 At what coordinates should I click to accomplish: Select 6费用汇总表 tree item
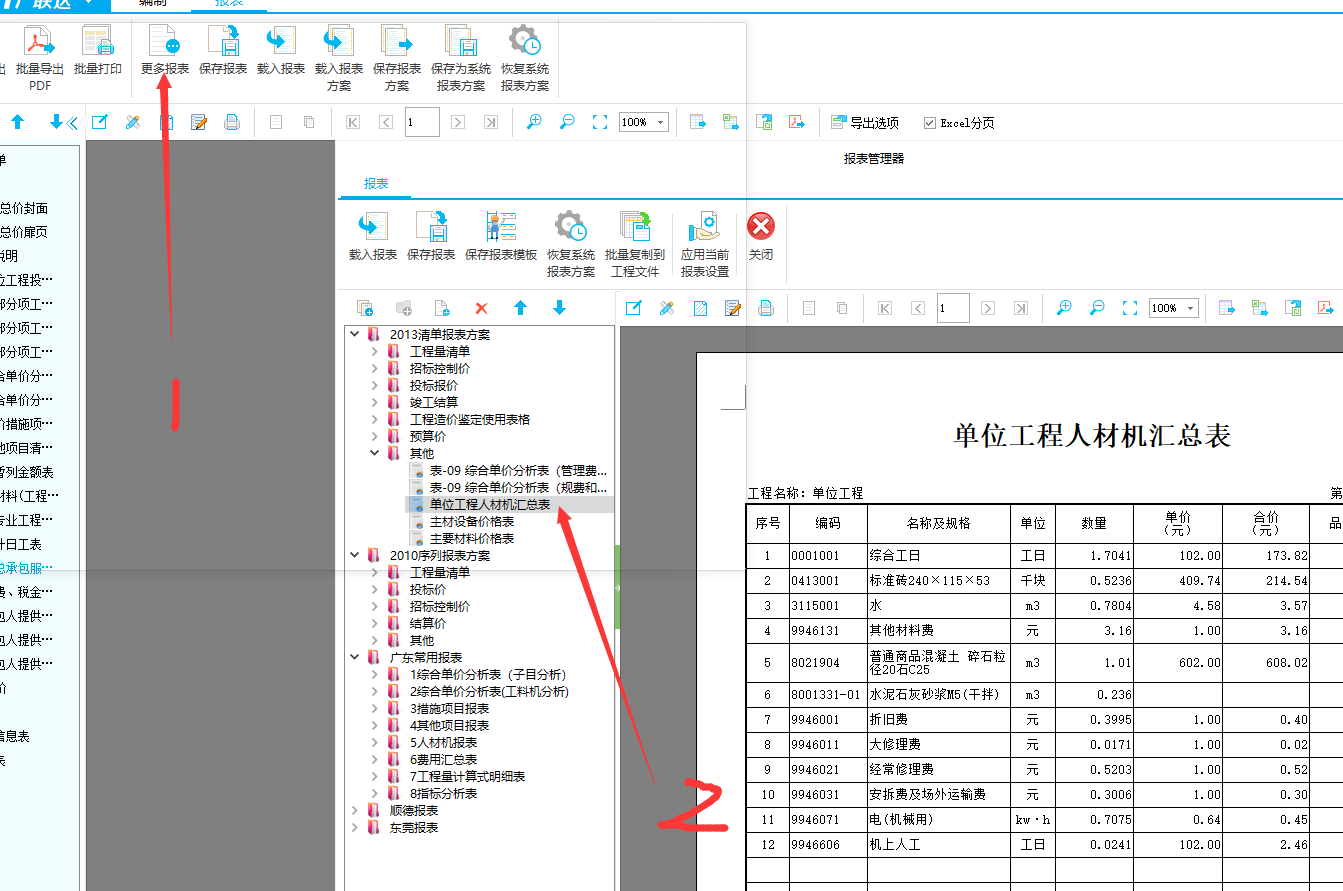coord(443,759)
